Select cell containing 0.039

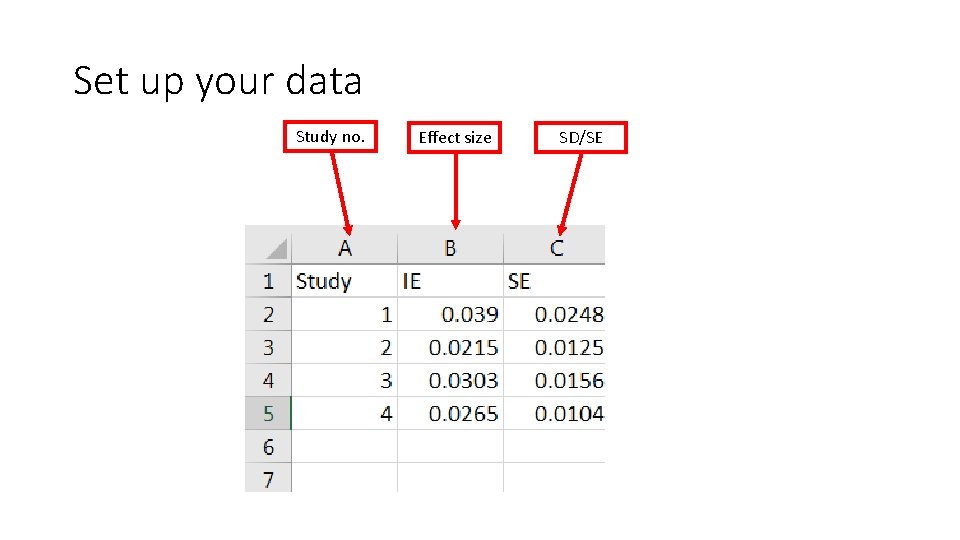(450, 314)
